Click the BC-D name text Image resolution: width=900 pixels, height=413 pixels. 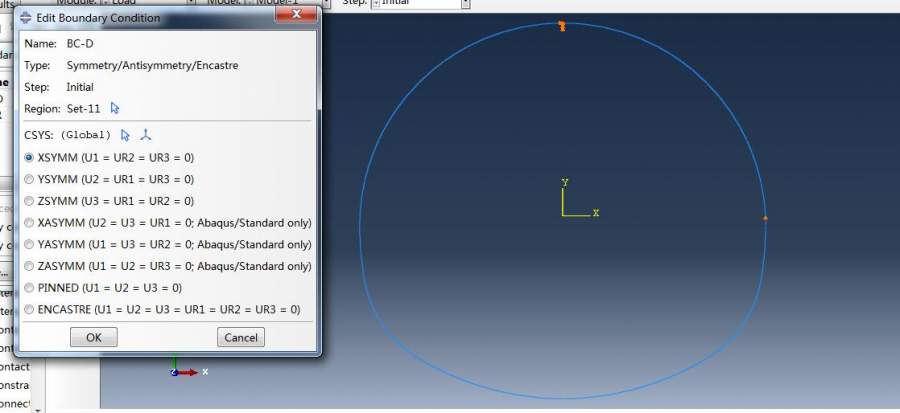80,44
